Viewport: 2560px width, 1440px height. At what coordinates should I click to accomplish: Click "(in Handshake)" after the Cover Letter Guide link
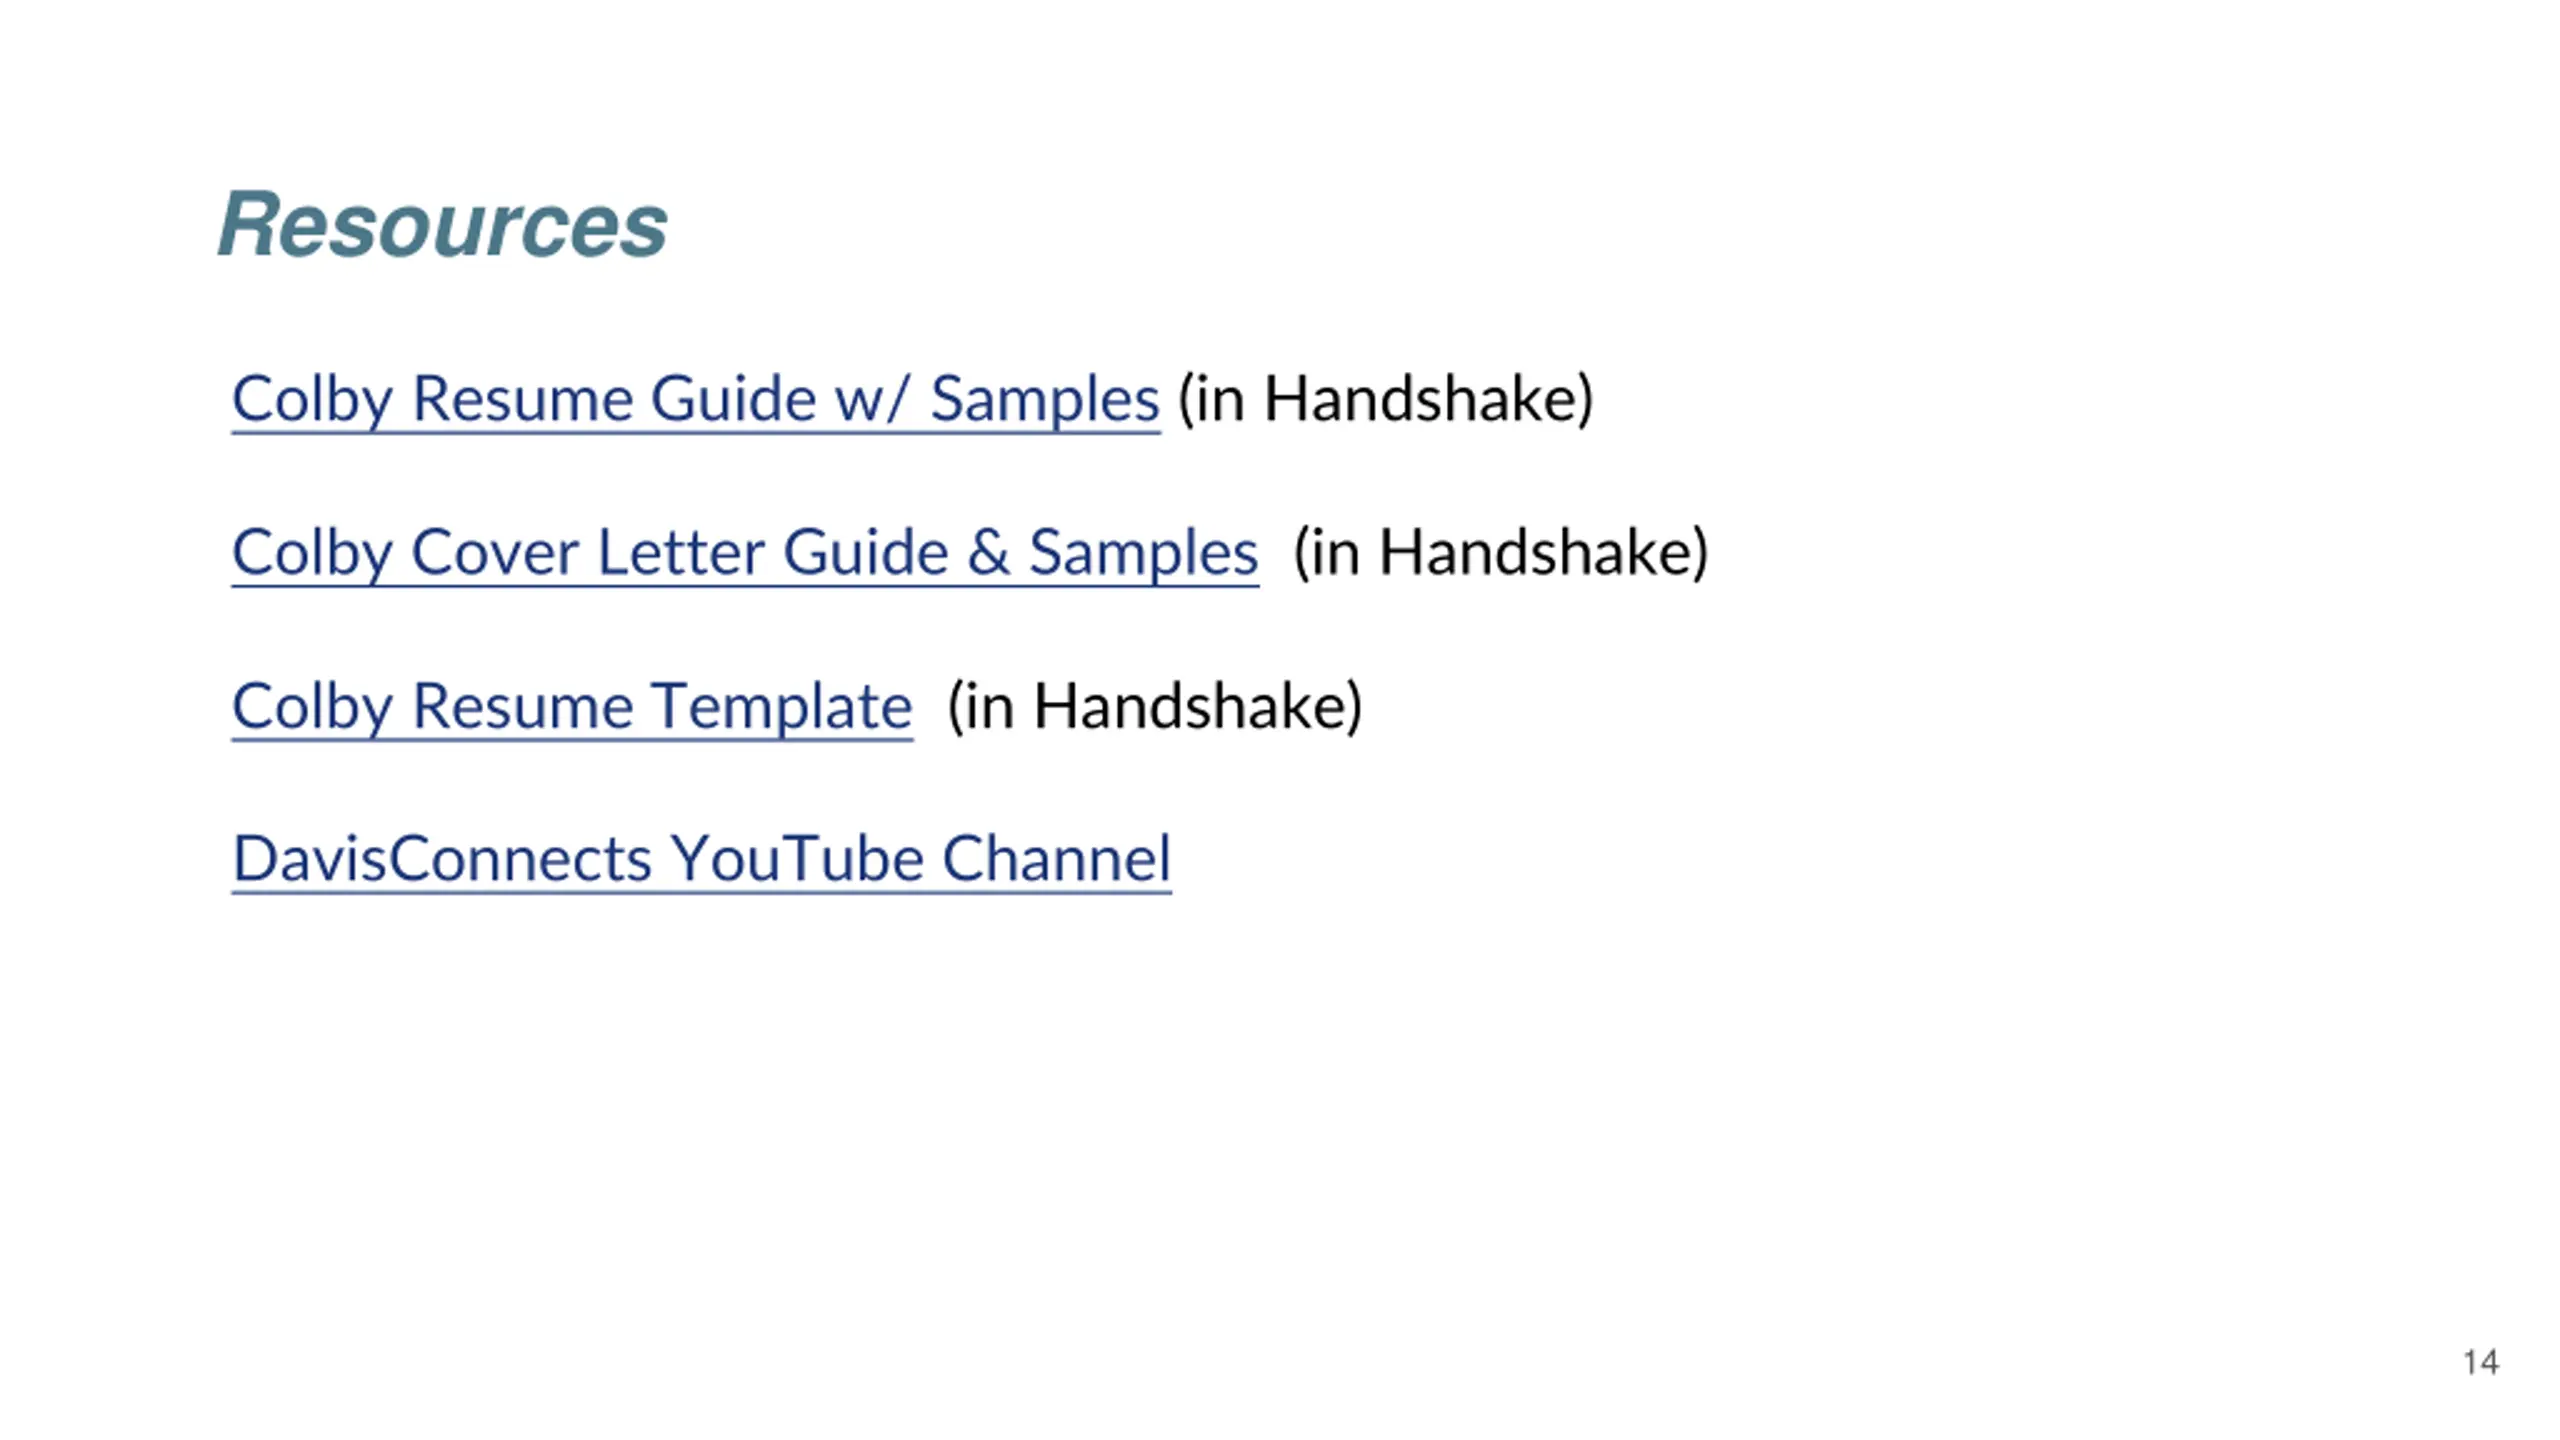tap(1501, 553)
